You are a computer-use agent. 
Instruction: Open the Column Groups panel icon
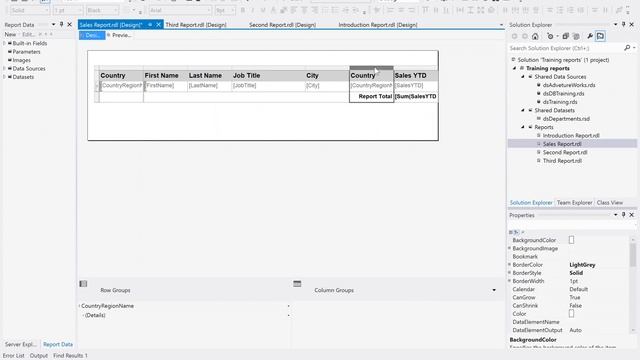click(297, 284)
